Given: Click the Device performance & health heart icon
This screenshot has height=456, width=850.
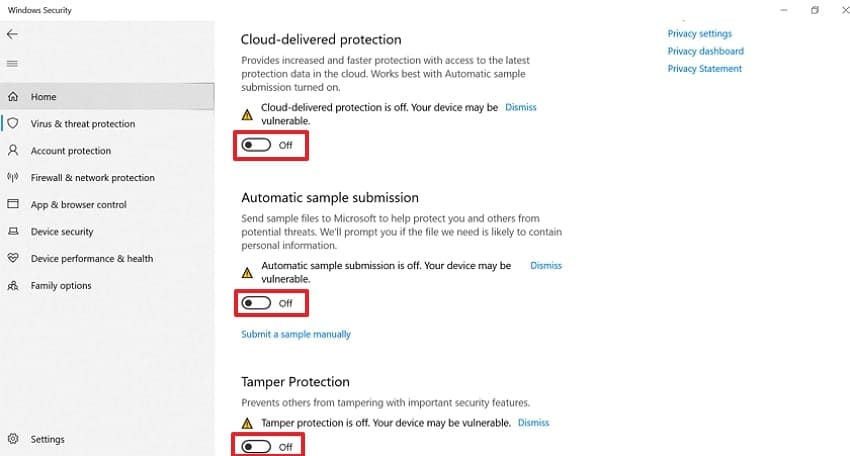Looking at the screenshot, I should (13, 259).
